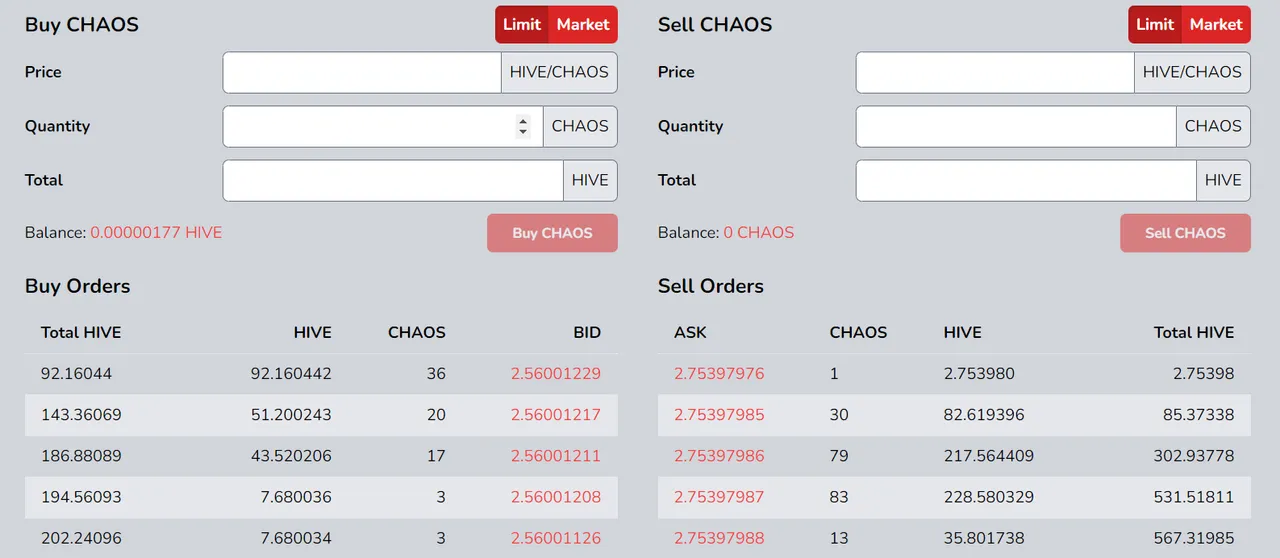Click the Buy CHAOS button
Screen dimensions: 1280x558
coord(552,233)
